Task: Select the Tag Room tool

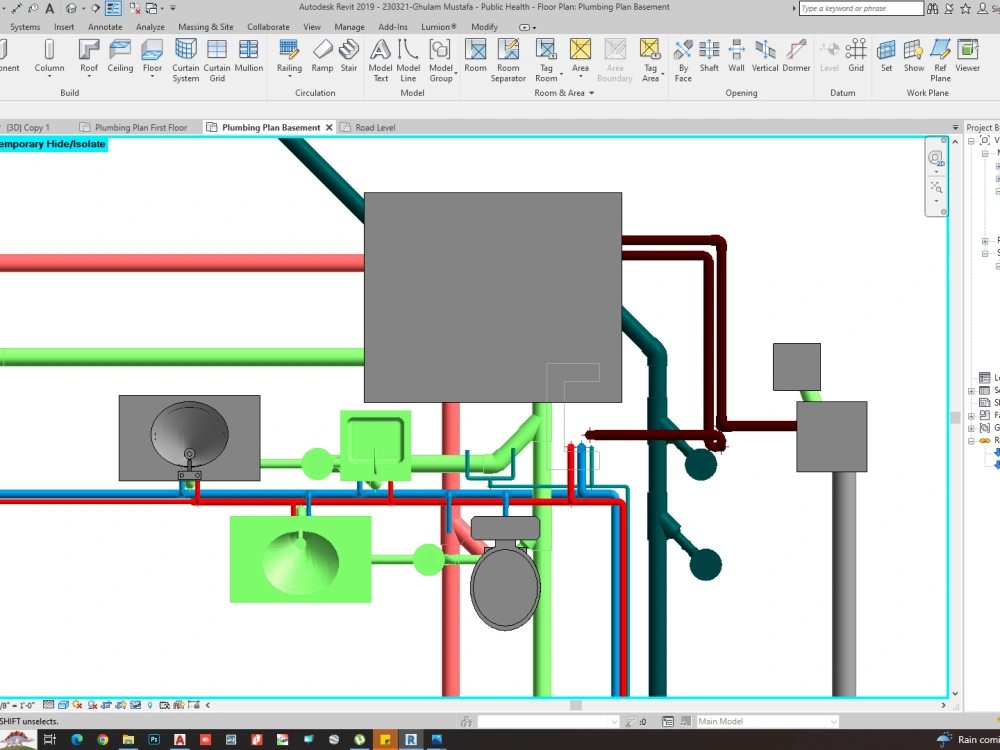Action: (546, 60)
